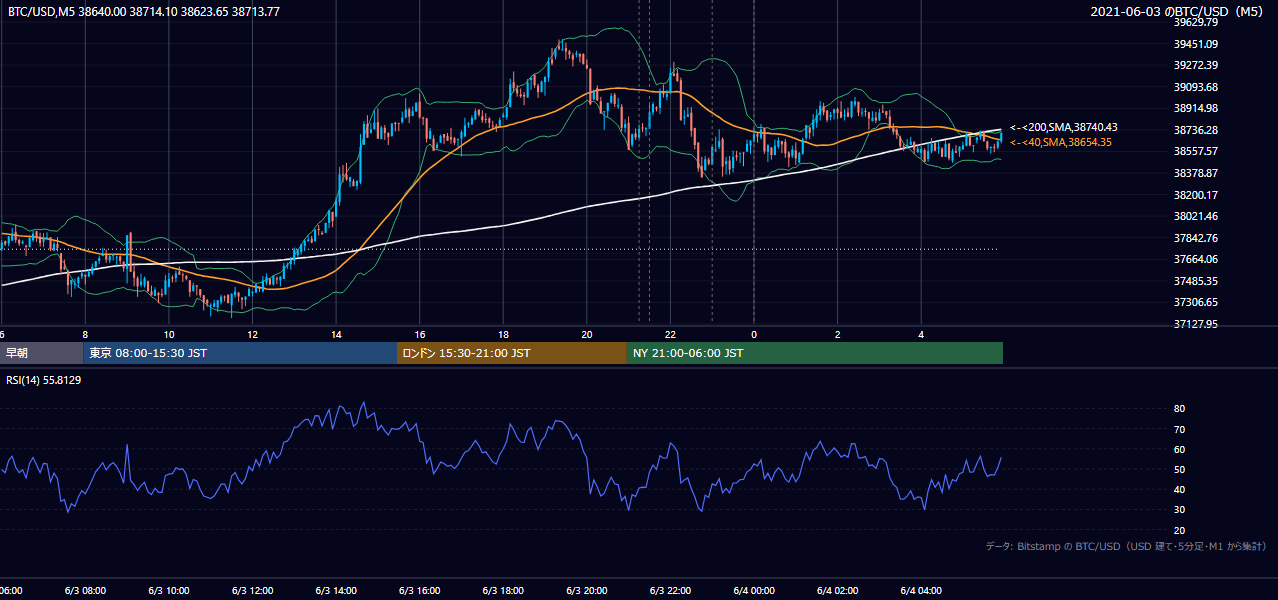Select the 早朝 session bar
Image resolution: width=1278 pixels, height=600 pixels.
point(41,353)
